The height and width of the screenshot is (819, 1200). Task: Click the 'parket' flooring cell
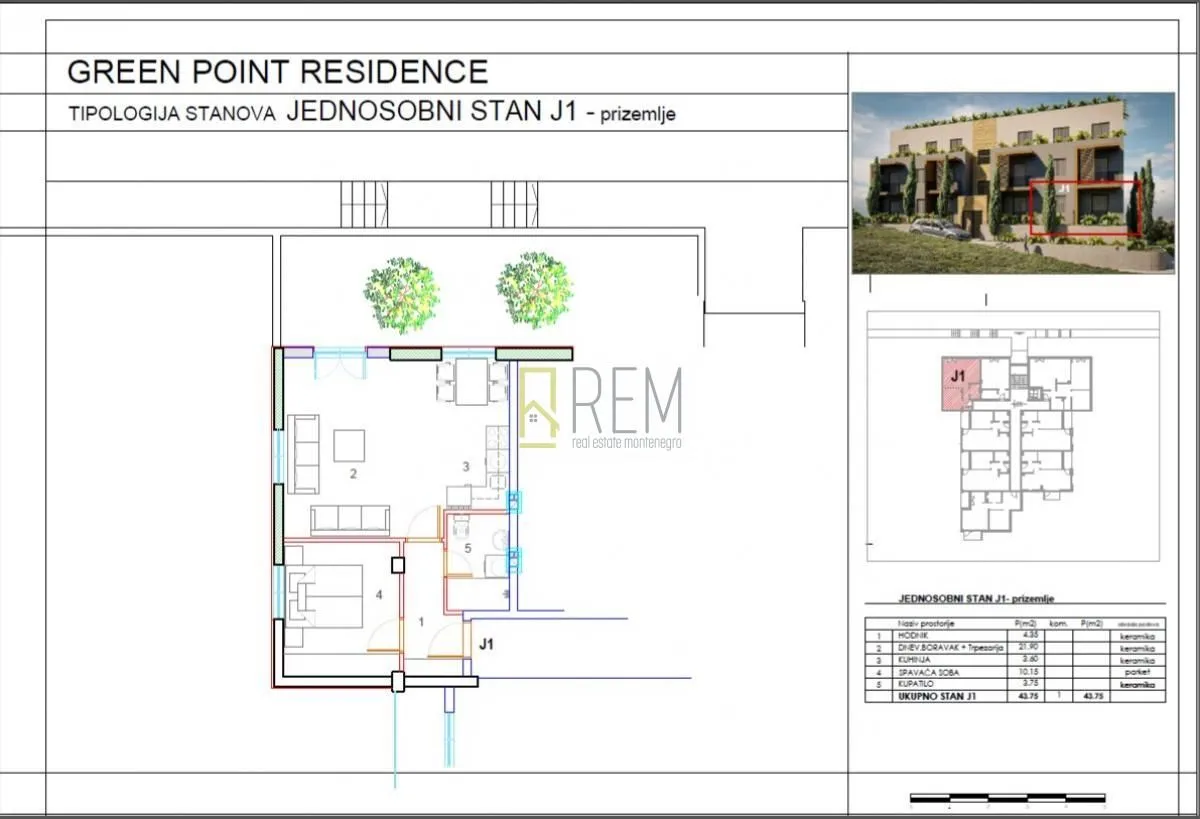[x=1137, y=672]
